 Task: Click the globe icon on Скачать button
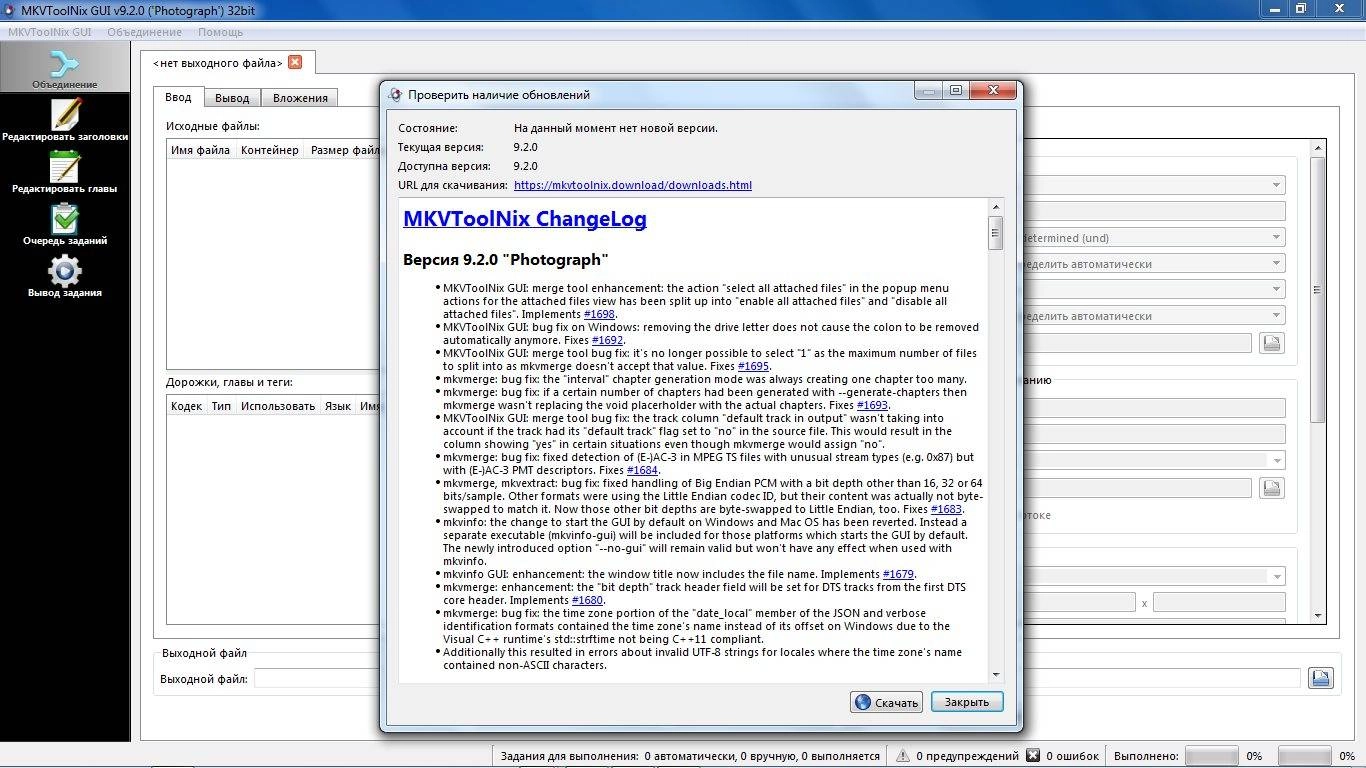point(863,702)
